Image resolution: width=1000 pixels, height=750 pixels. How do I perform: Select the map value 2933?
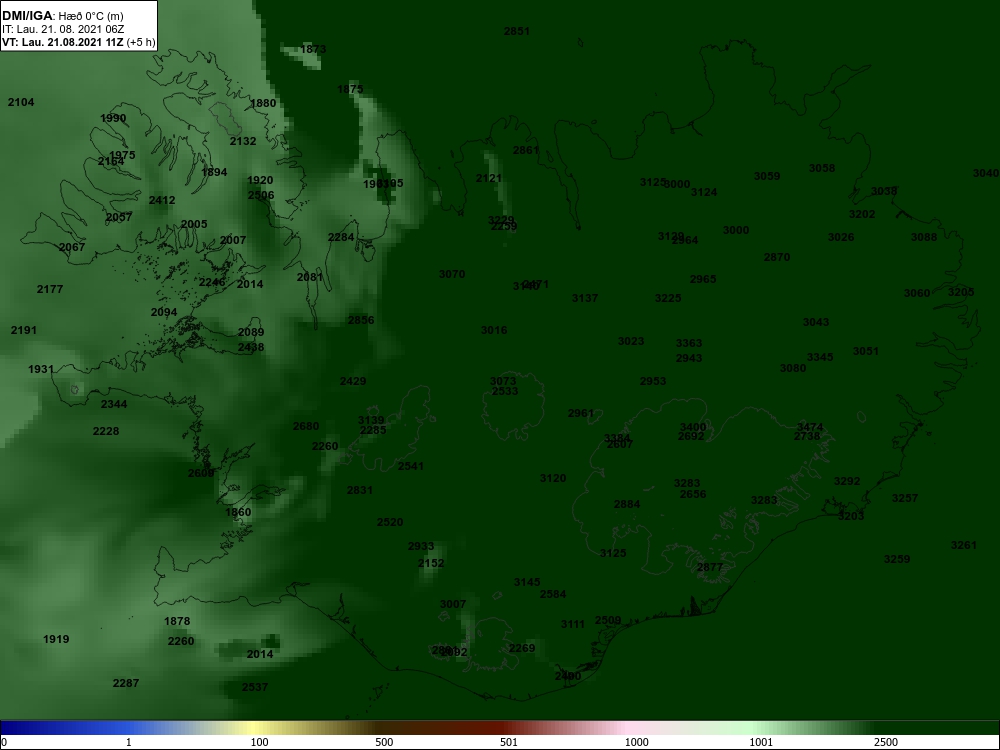[x=421, y=547]
